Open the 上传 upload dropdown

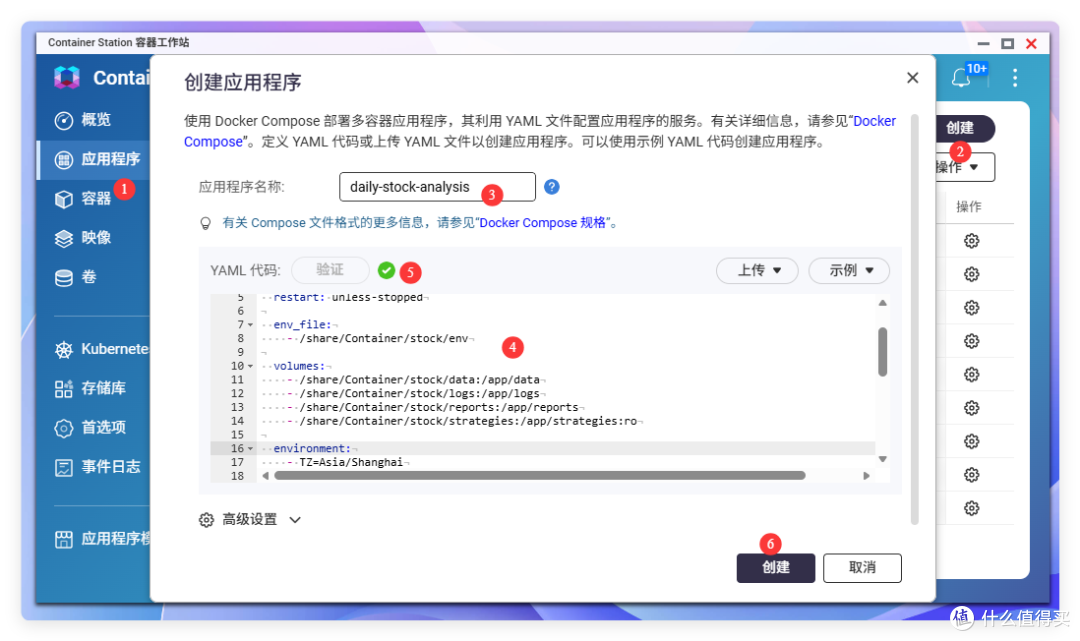pos(757,271)
